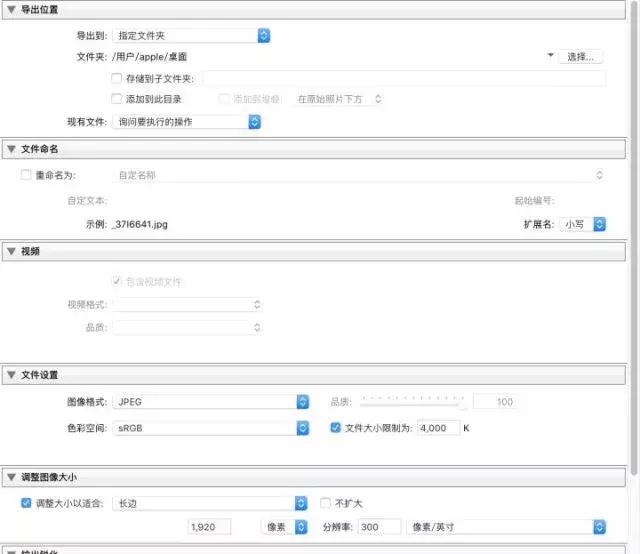Toggle the 添加到堆叠 checkbox
Viewport: 640px width, 554px height.
pos(224,99)
